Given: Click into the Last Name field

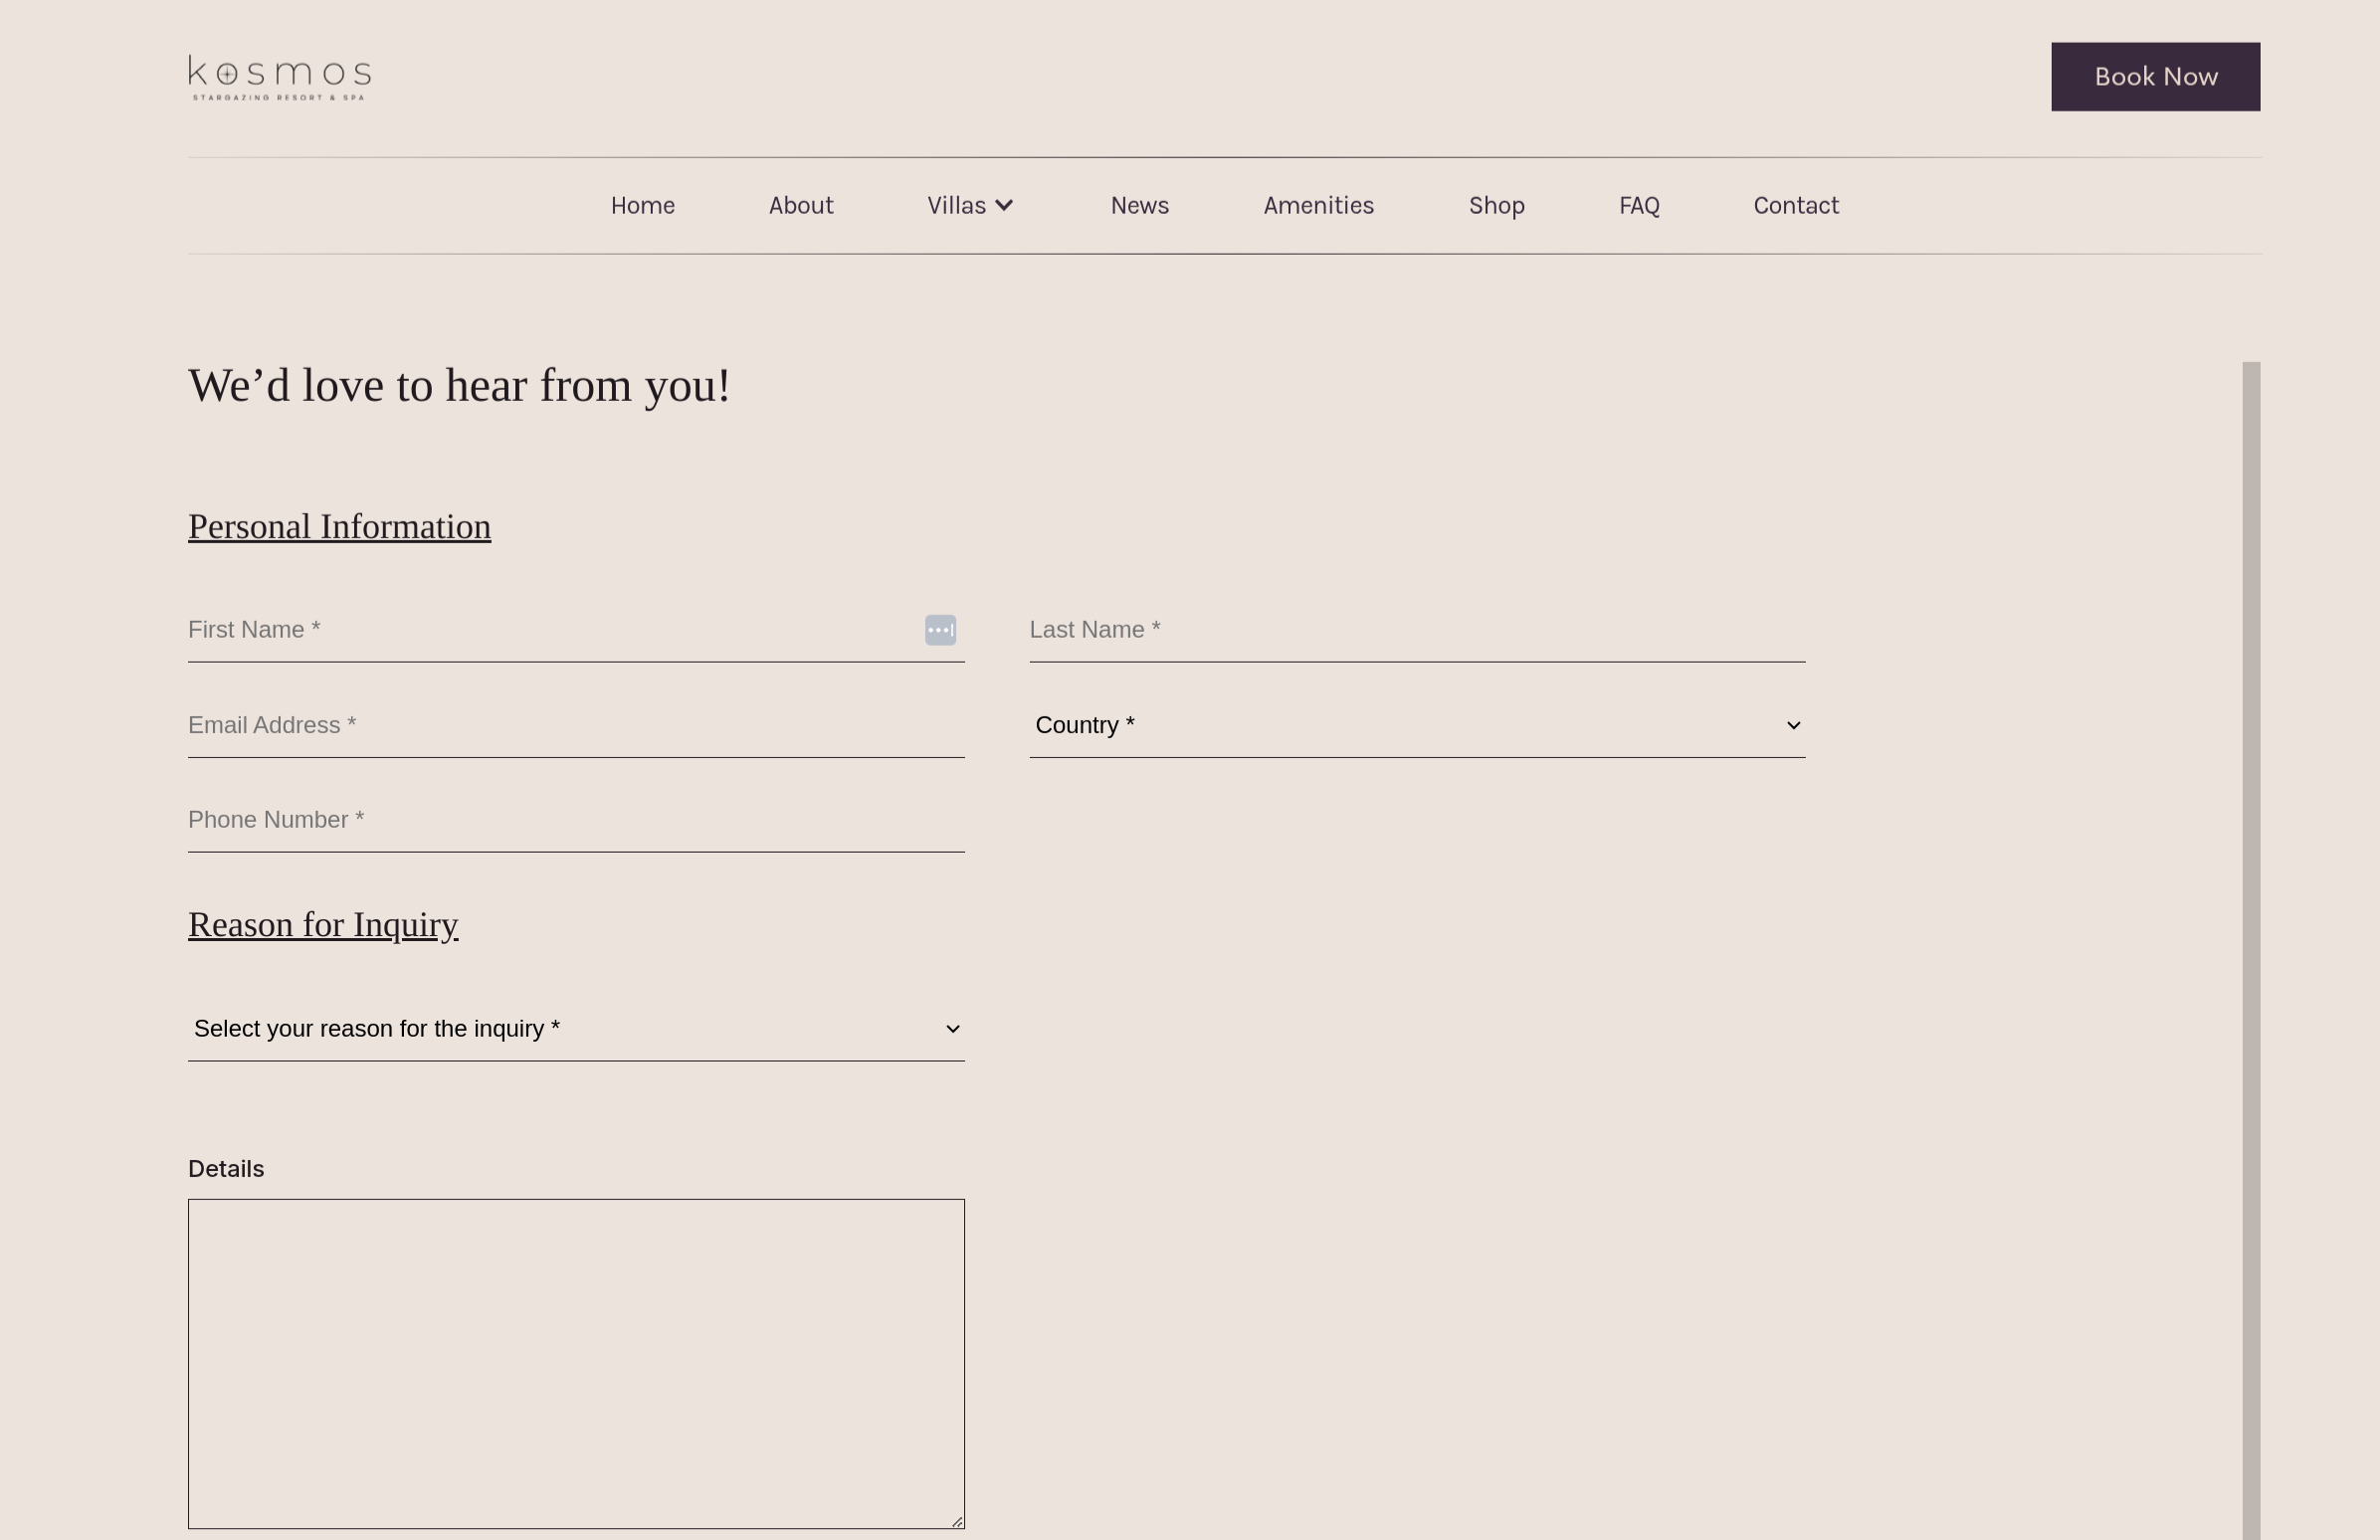Looking at the screenshot, I should [x=1417, y=630].
